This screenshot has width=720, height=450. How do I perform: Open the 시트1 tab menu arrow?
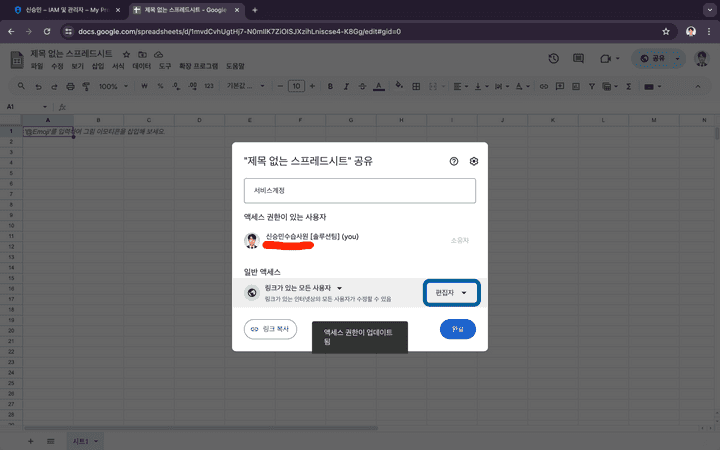(x=97, y=441)
